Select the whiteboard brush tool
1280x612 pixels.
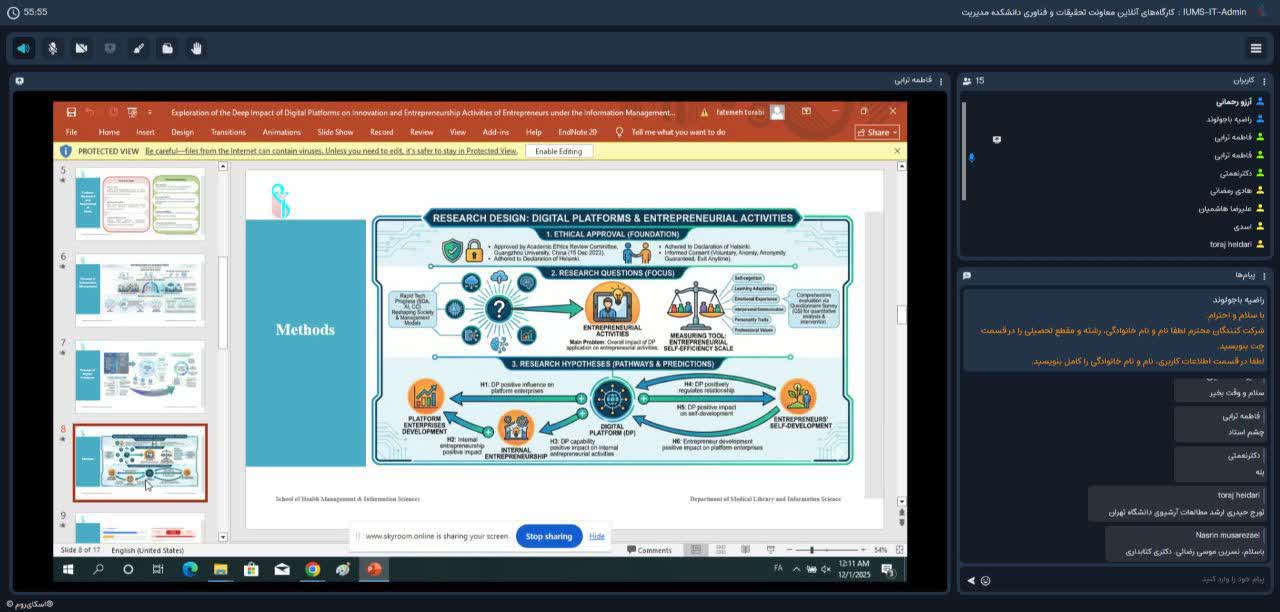[139, 48]
